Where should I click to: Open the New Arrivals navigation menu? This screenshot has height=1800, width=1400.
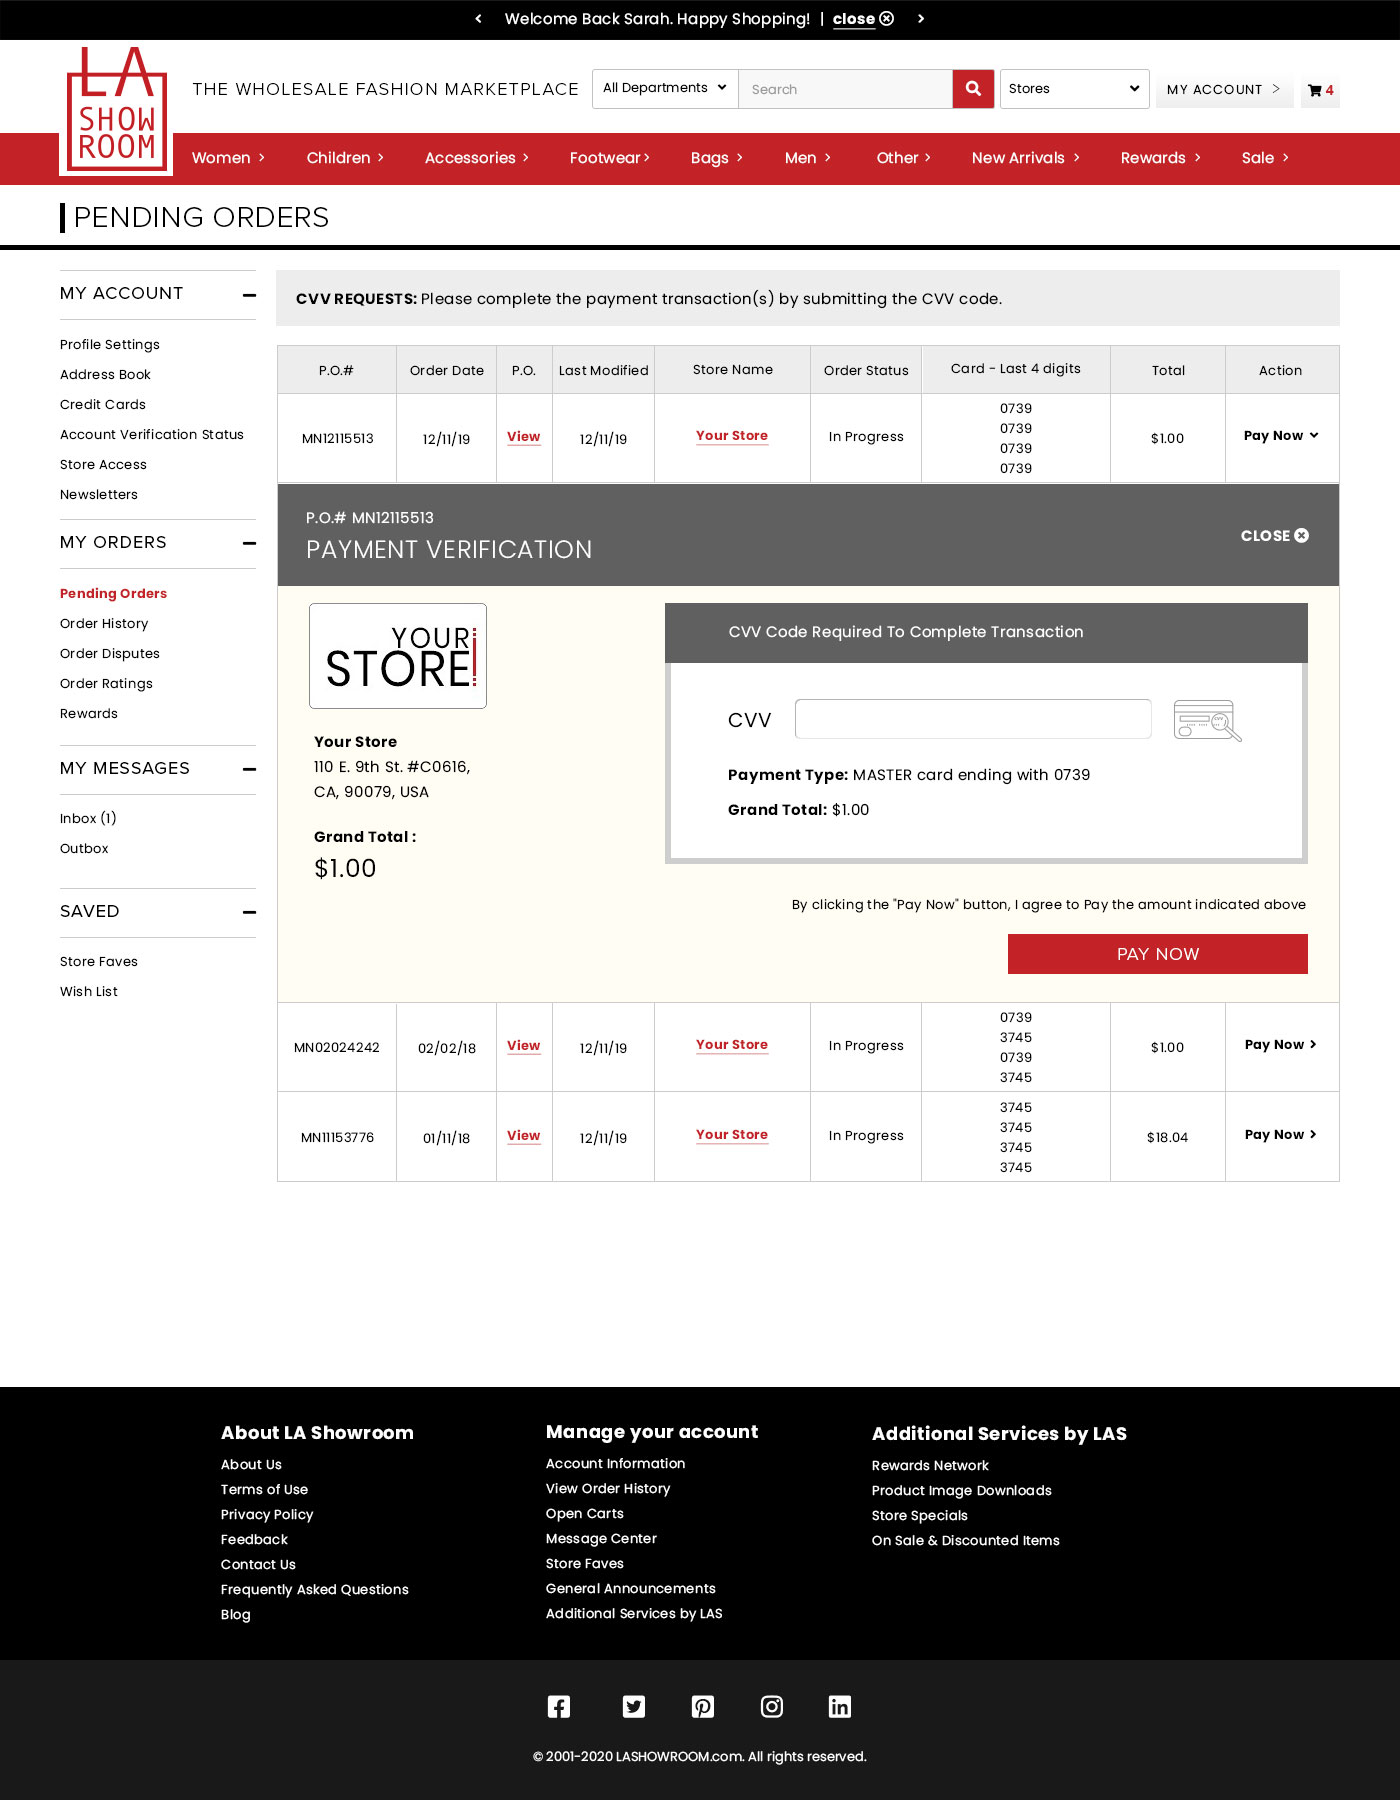[1025, 158]
